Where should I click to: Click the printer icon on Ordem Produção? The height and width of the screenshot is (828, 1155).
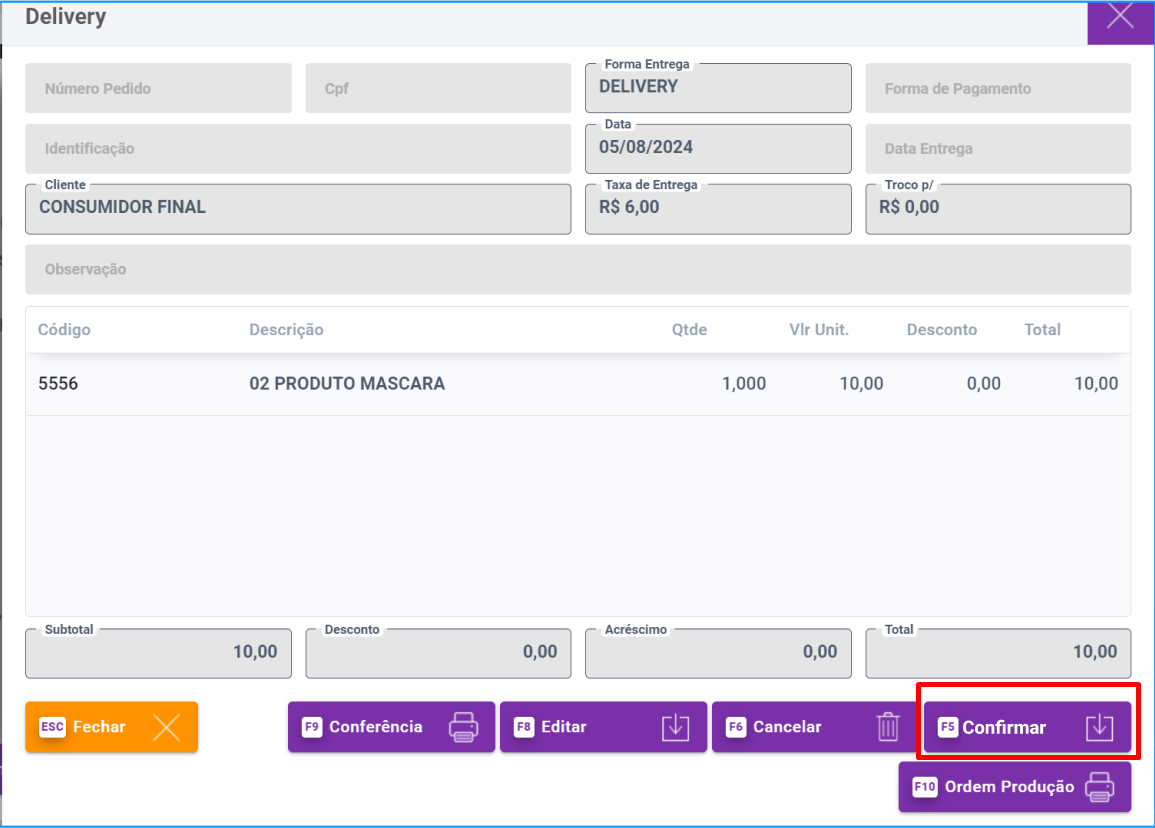tap(1099, 787)
